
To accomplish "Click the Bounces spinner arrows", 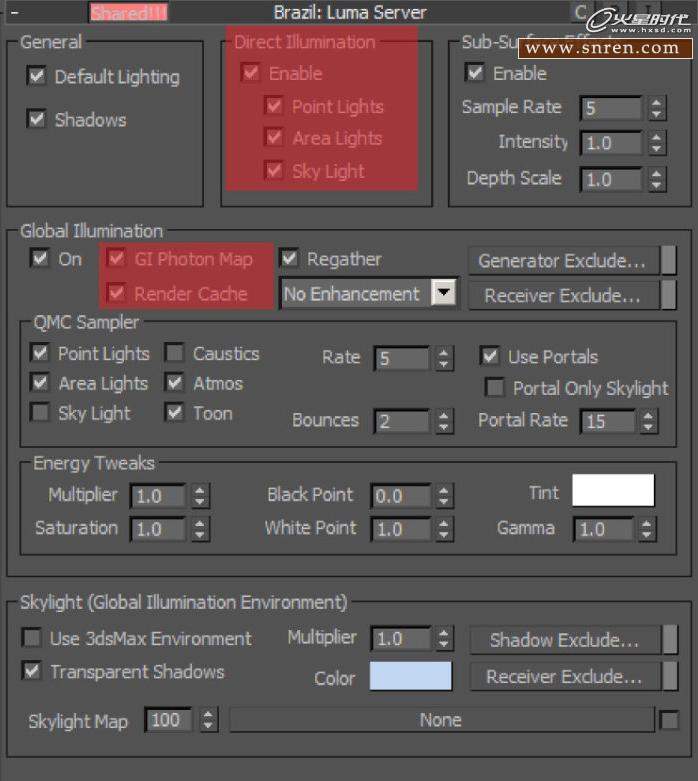I will (443, 421).
